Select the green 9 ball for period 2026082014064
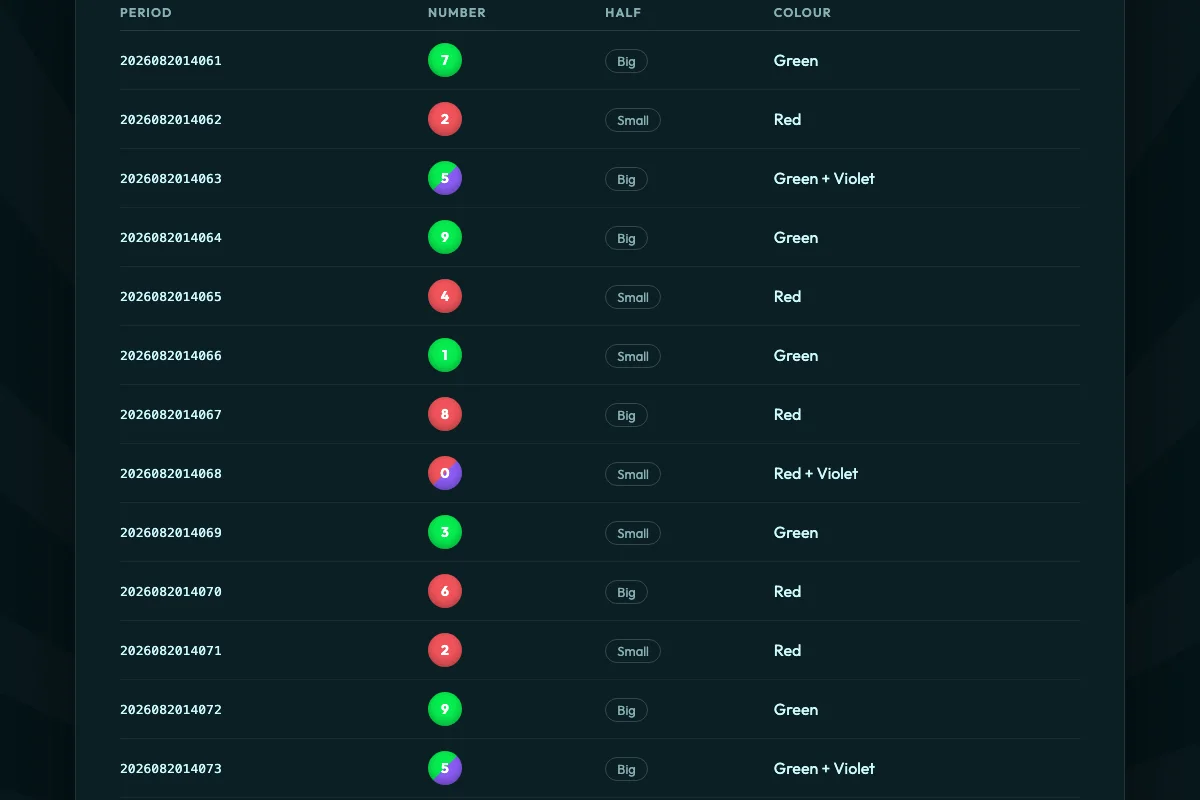This screenshot has width=1200, height=800. tap(445, 238)
